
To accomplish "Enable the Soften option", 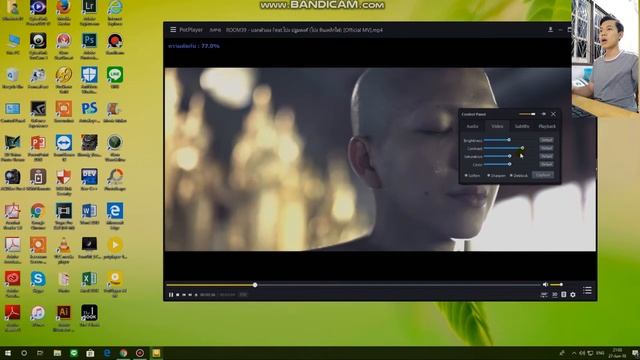I will 472,176.
